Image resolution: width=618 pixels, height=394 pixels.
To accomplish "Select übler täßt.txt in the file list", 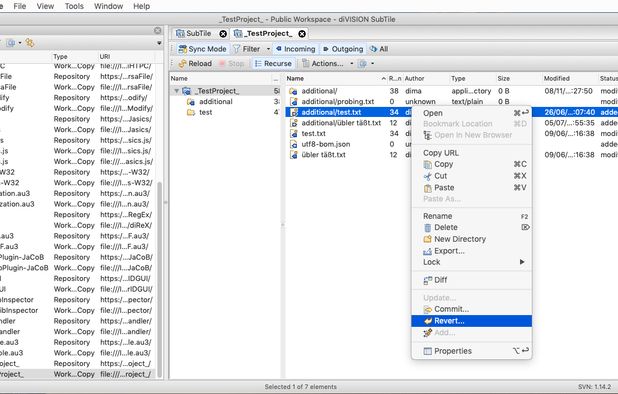I will coord(323,155).
